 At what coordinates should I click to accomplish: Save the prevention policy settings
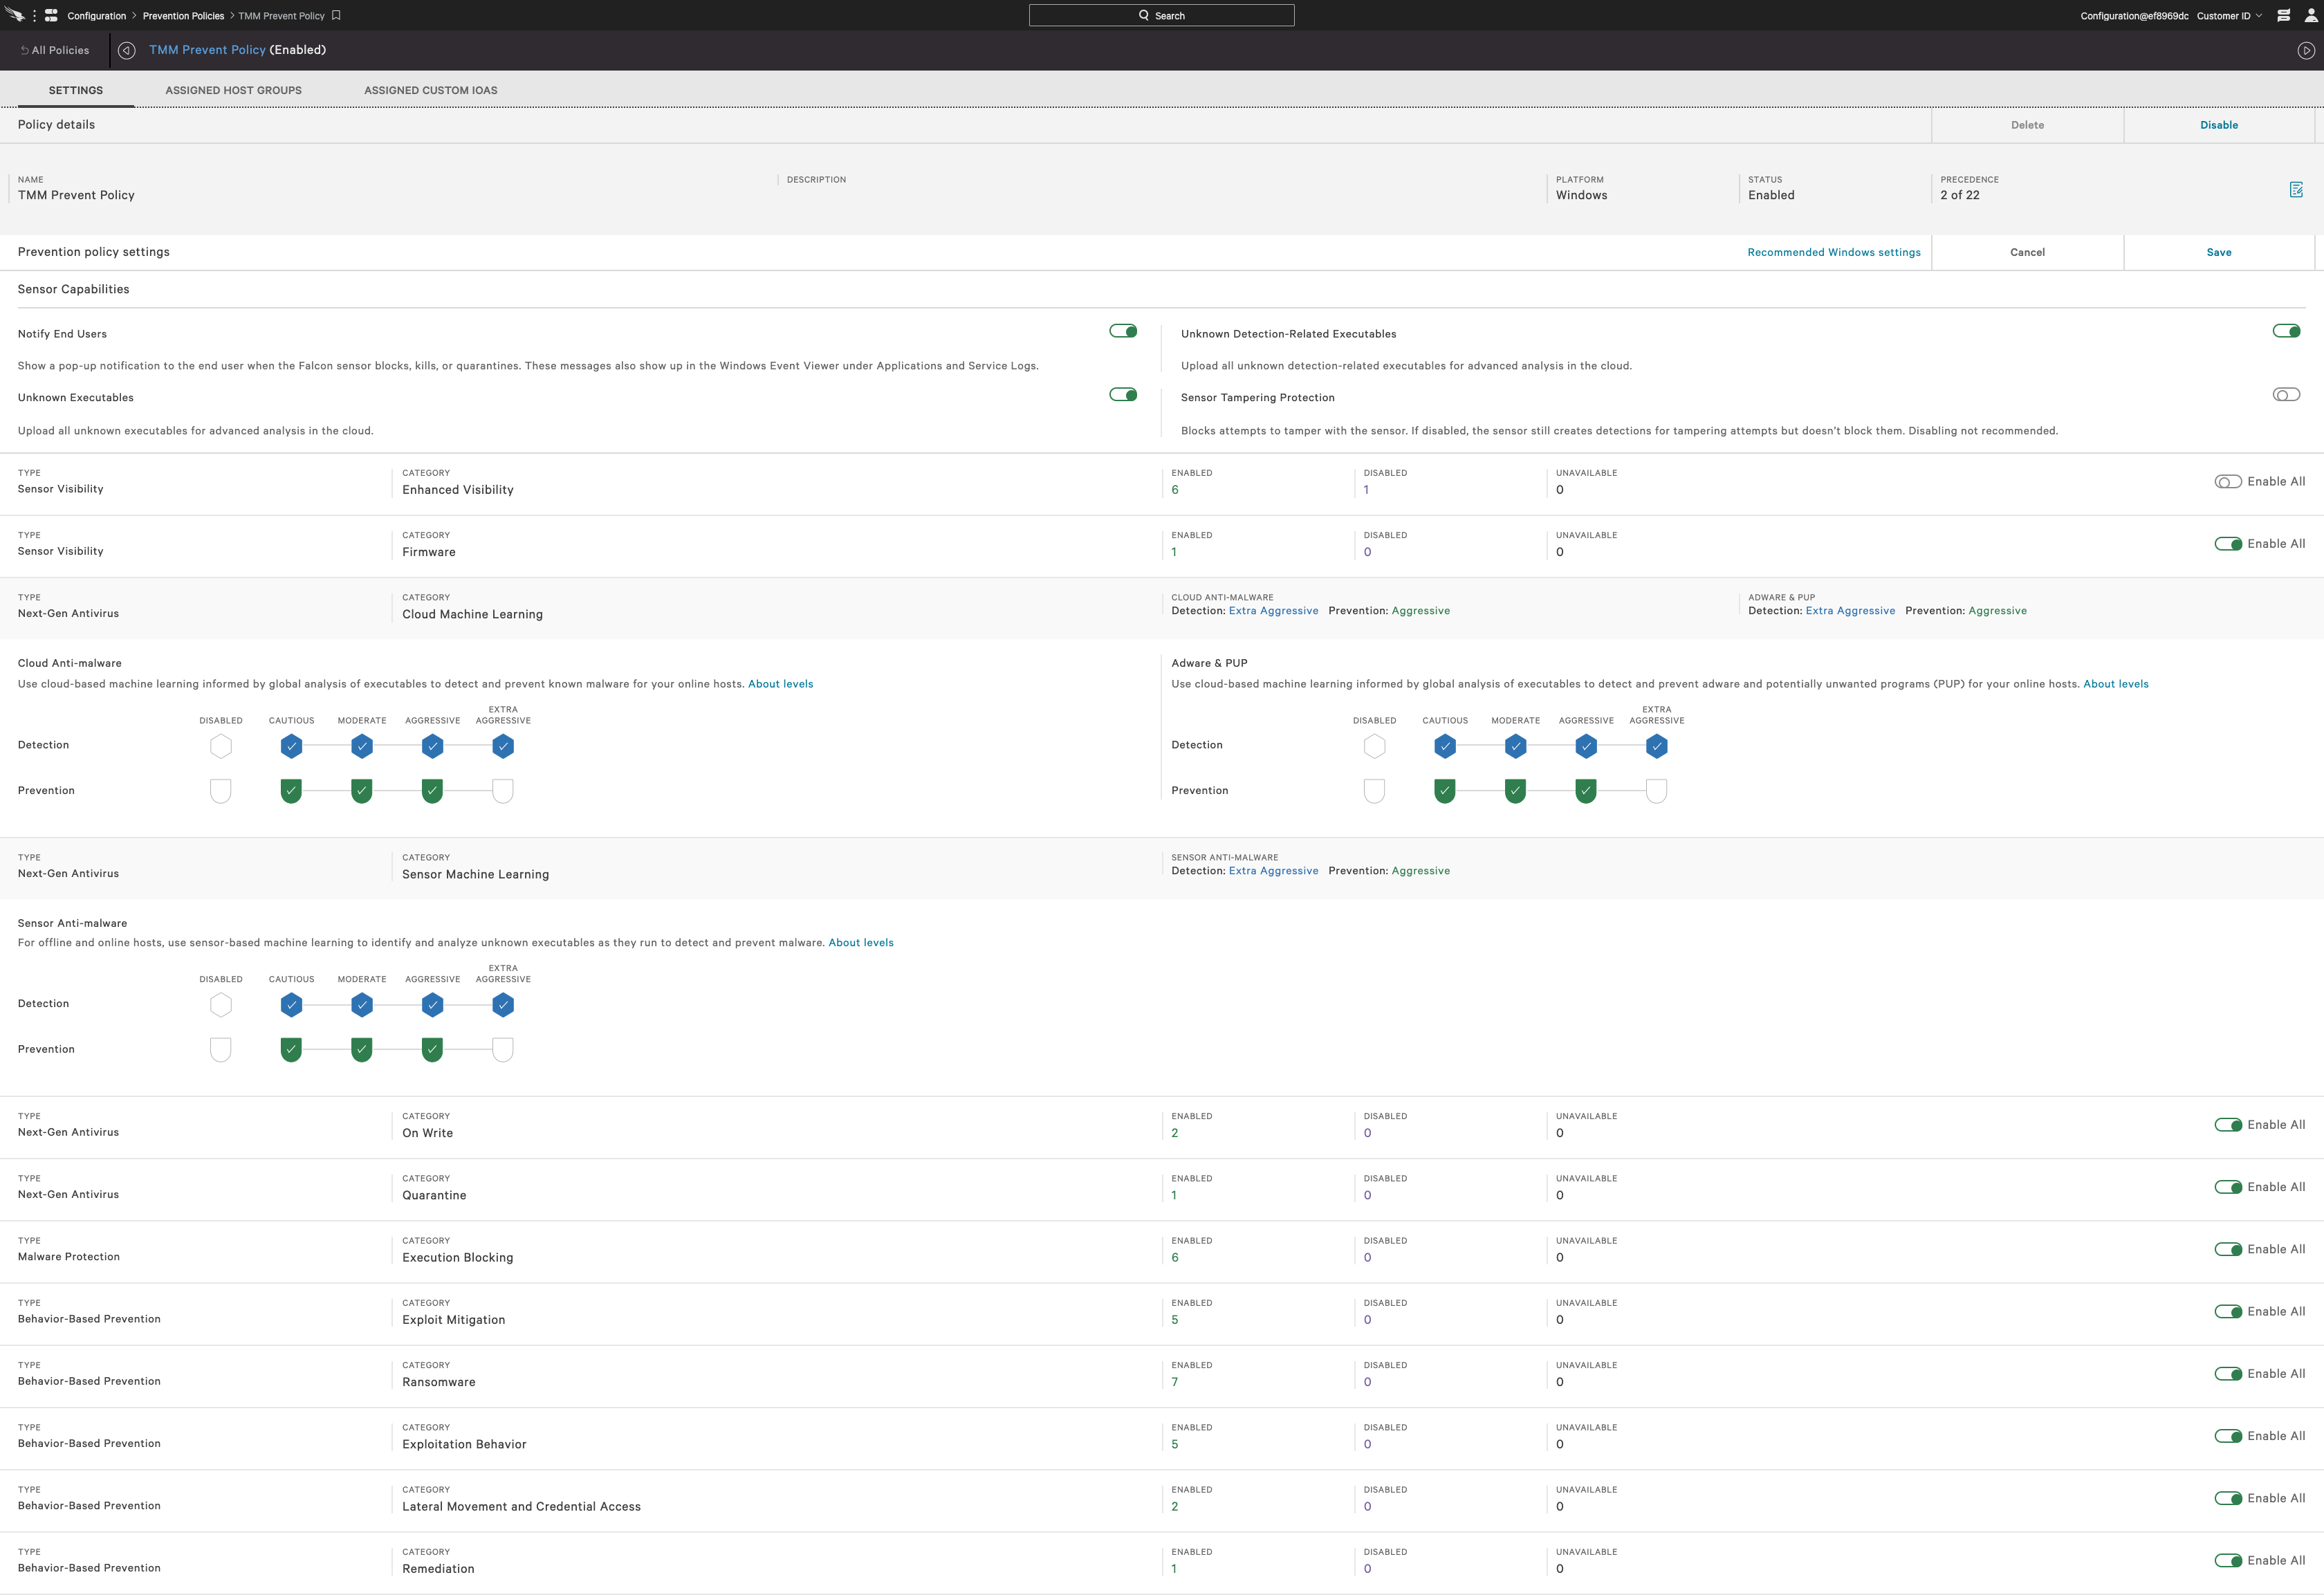click(x=2219, y=252)
